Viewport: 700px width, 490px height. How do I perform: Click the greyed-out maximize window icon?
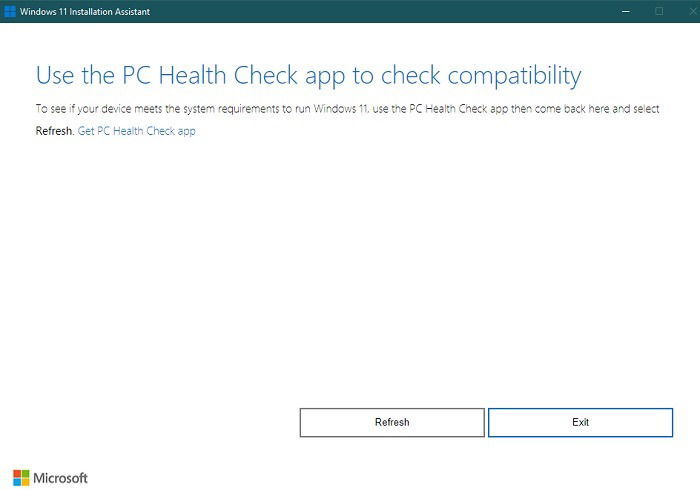pyautogui.click(x=659, y=11)
